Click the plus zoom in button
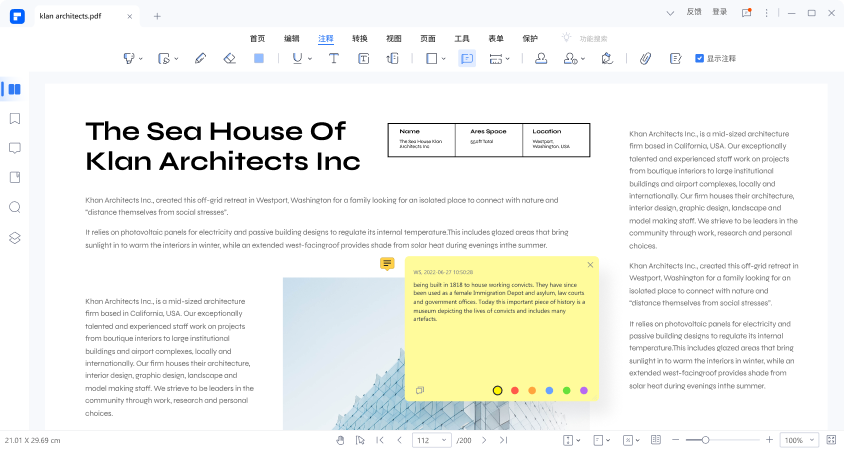 click(769, 440)
